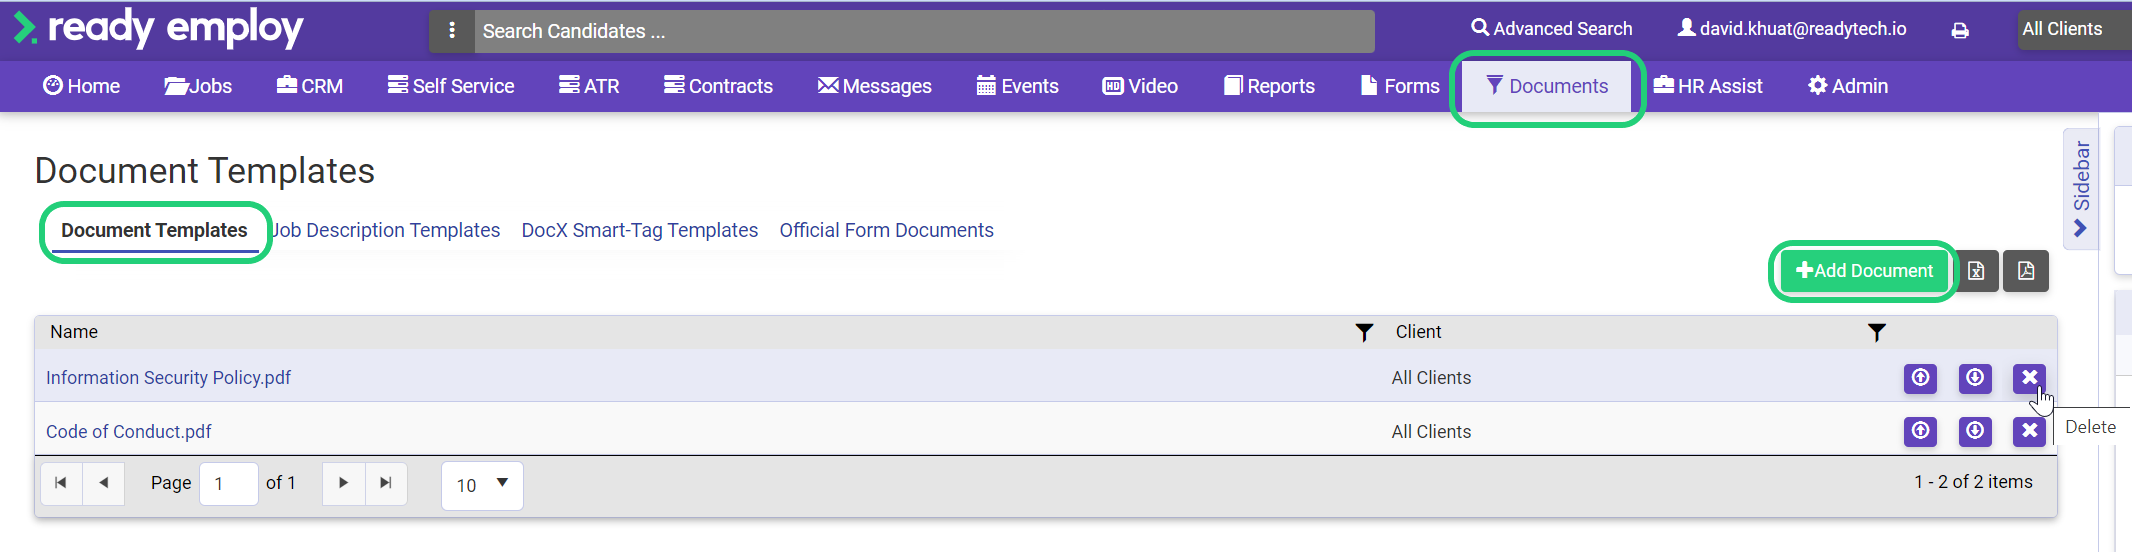Open the Jobs menu

click(x=198, y=86)
